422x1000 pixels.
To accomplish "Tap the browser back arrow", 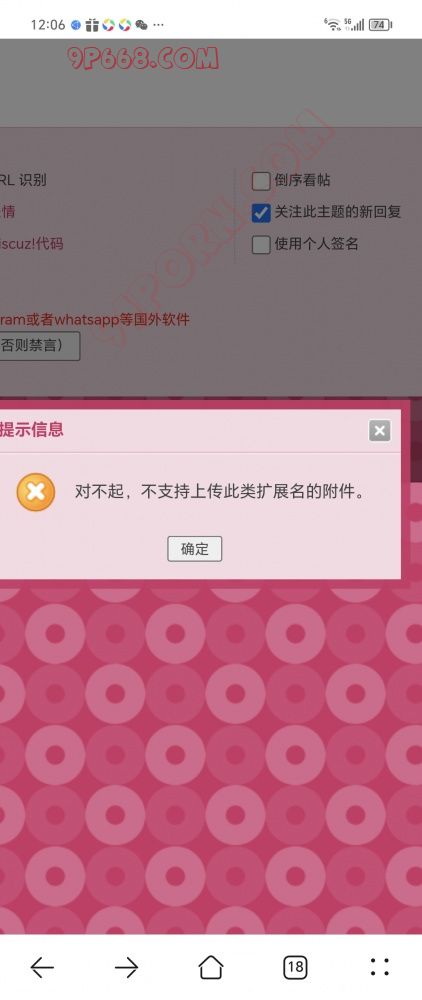I will (x=42, y=967).
